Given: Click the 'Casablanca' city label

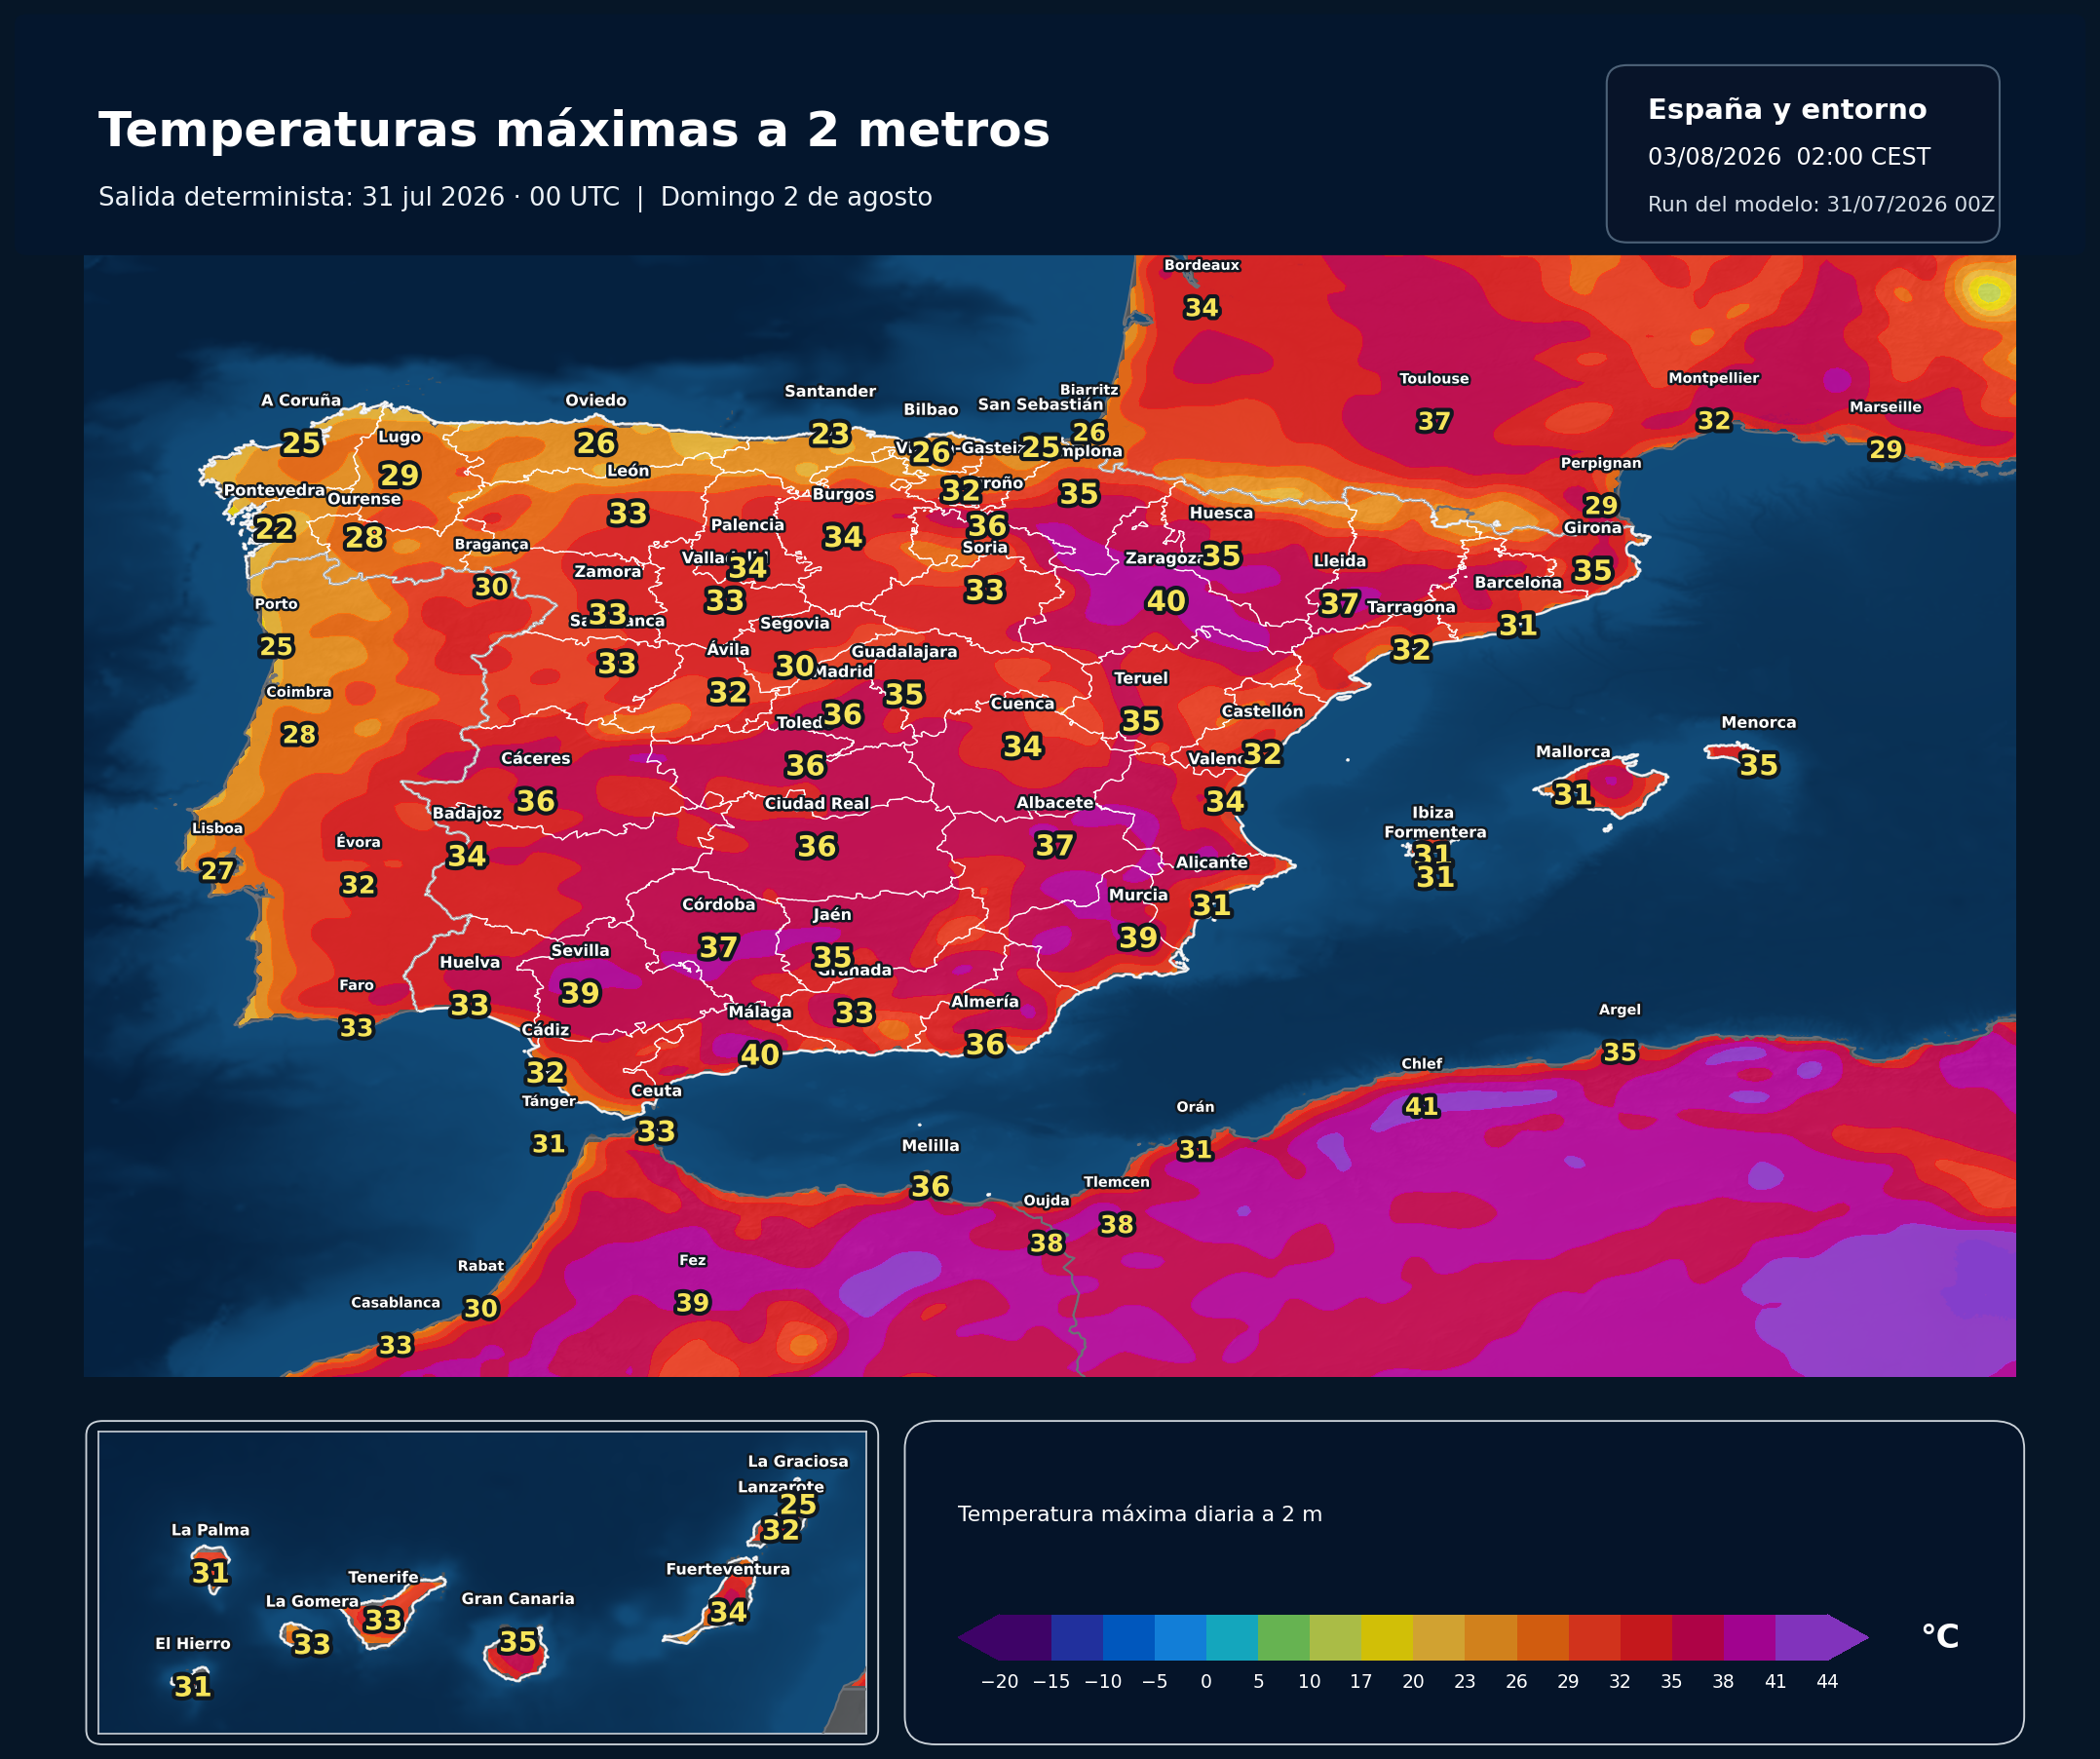Looking at the screenshot, I should 396,1303.
